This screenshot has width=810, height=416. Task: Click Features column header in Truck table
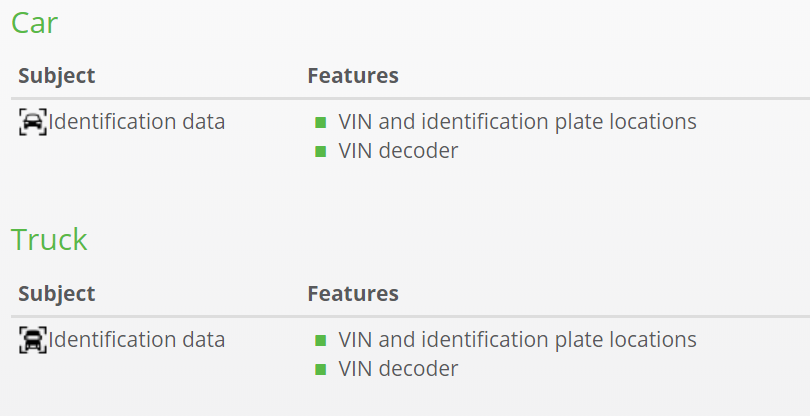[353, 294]
